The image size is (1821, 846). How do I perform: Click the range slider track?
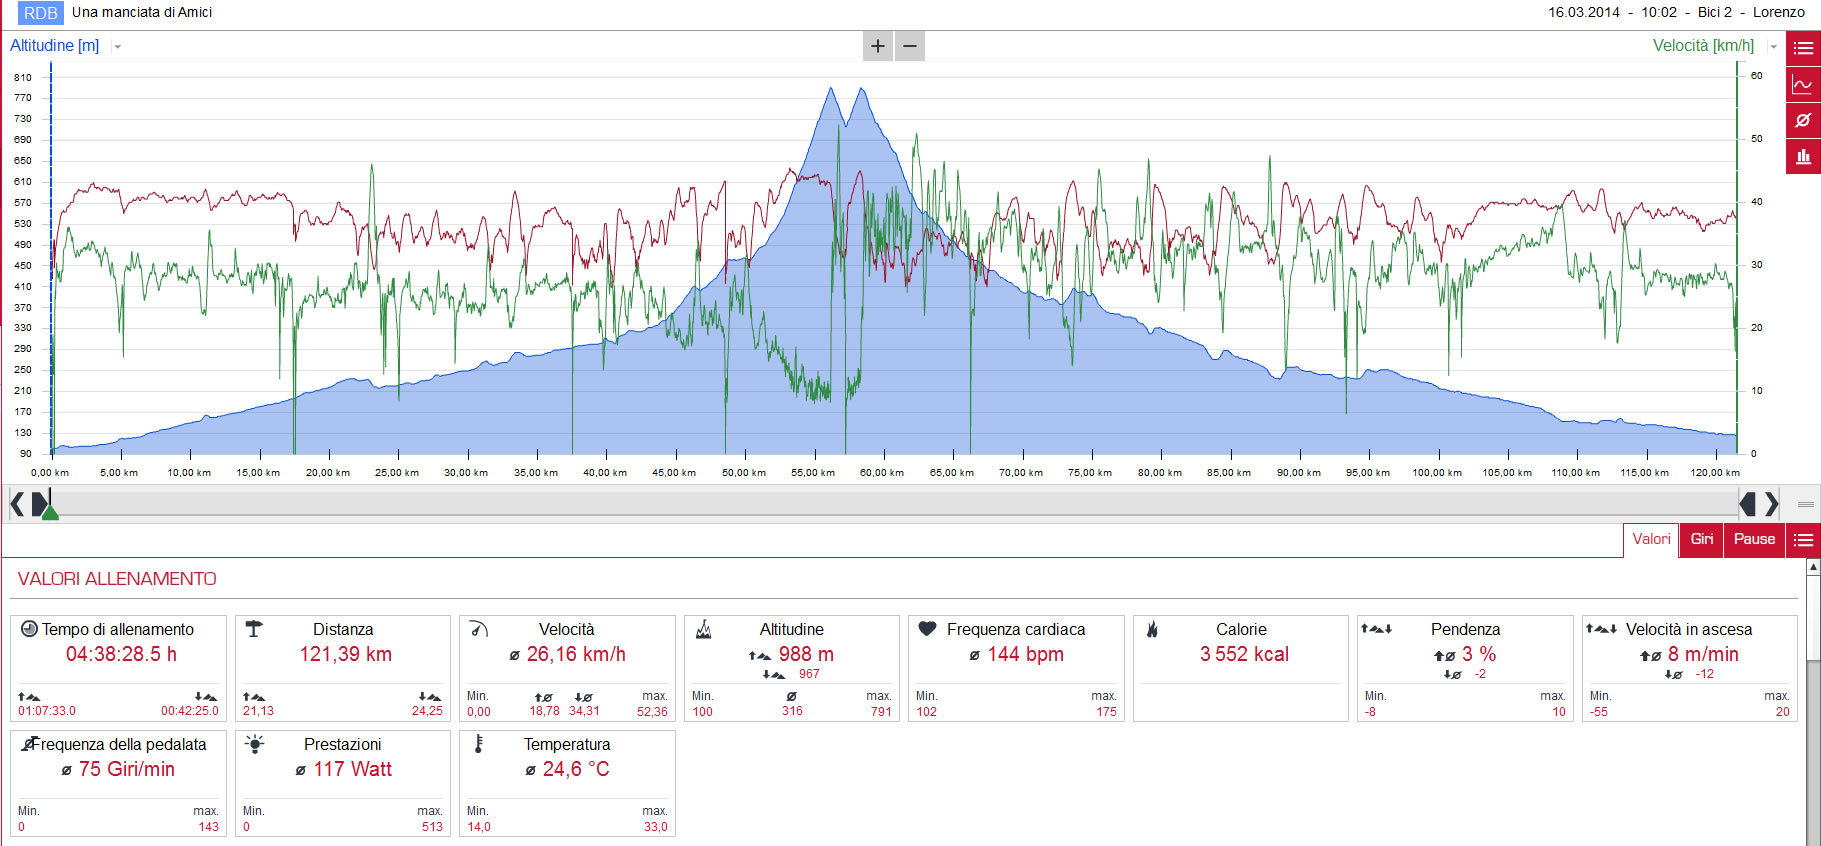point(894,504)
